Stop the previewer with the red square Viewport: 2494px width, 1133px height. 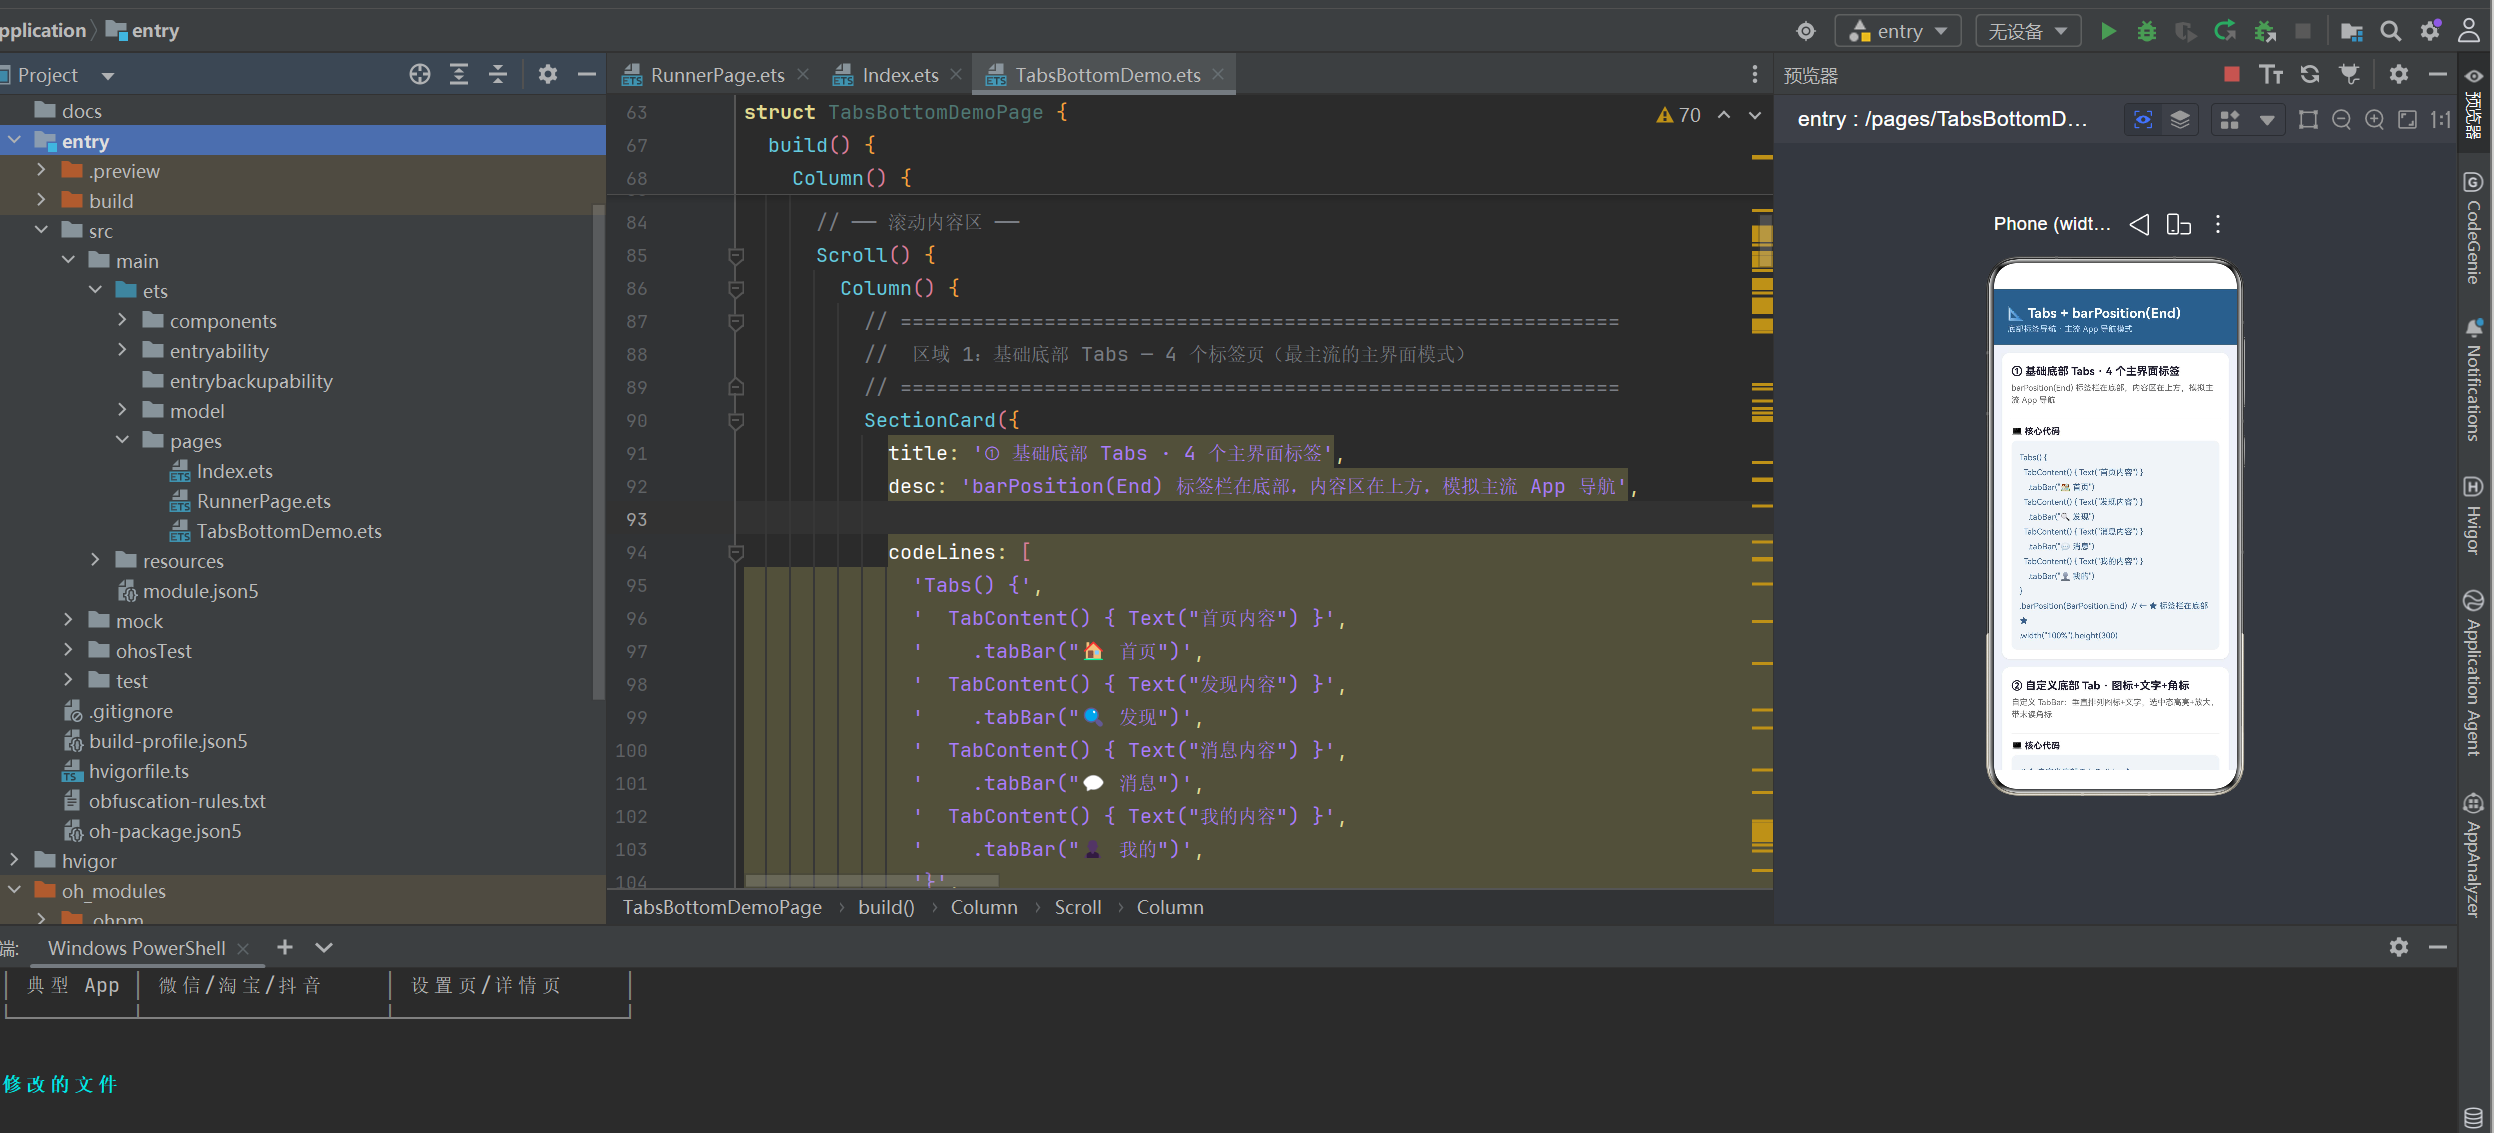2231,74
